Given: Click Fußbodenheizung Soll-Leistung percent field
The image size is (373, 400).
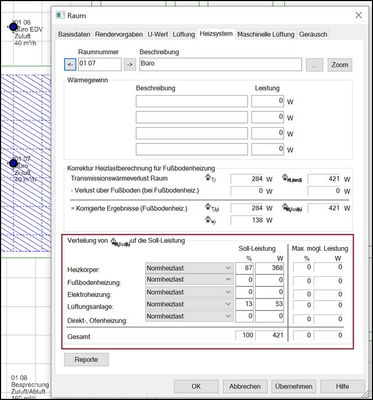Looking at the screenshot, I should 244,280.
